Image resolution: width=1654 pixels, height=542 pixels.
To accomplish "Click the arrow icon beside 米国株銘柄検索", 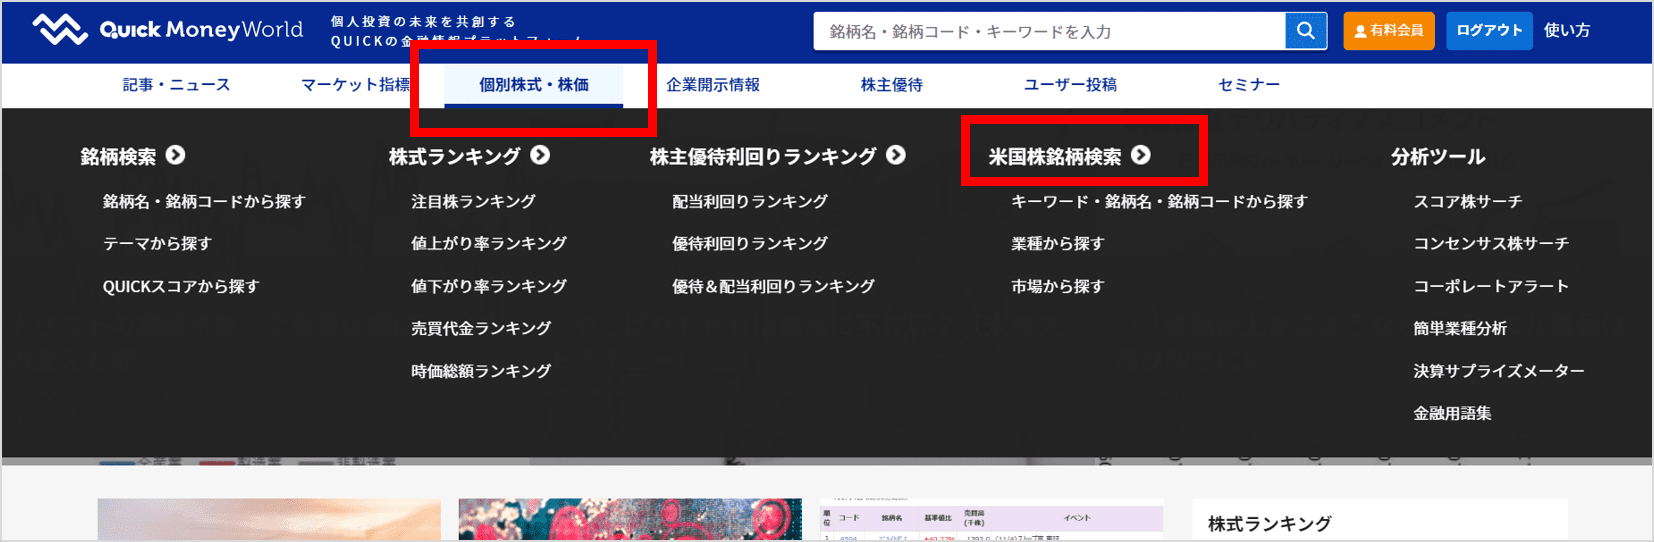I will click(x=1141, y=155).
